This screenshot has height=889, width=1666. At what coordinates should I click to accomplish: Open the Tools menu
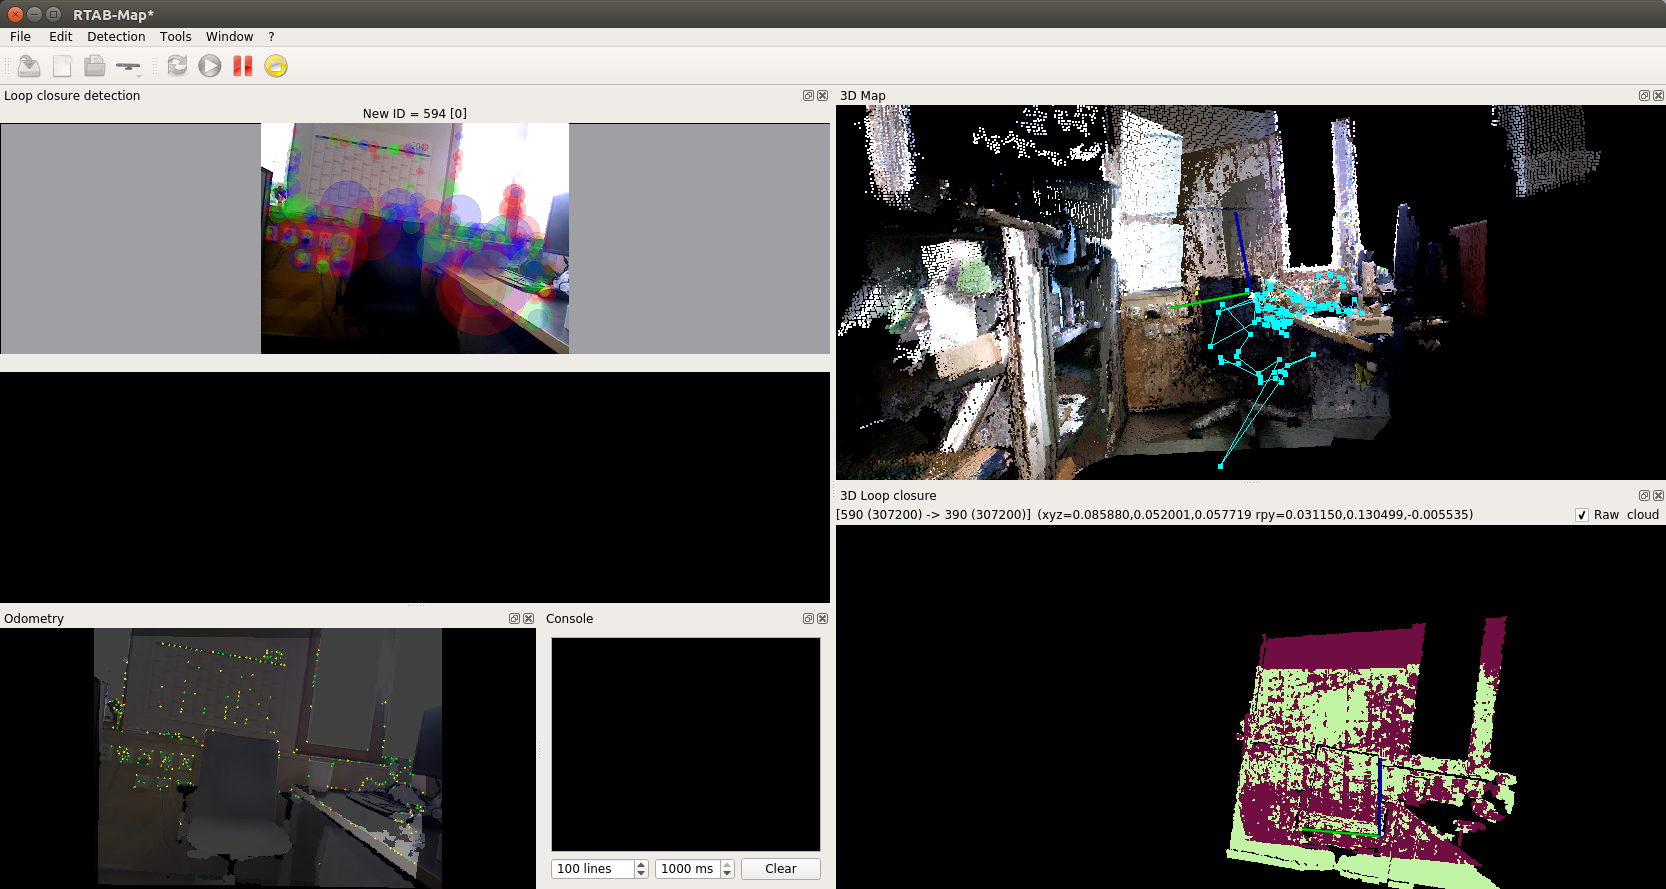pyautogui.click(x=176, y=36)
